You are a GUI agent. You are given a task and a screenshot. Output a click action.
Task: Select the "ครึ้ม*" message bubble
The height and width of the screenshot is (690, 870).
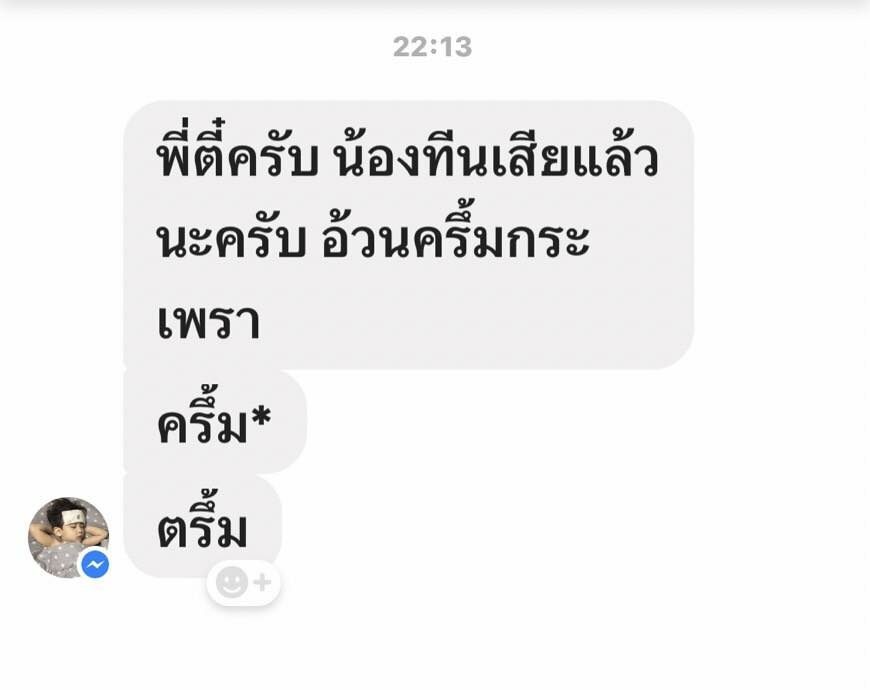coord(215,422)
